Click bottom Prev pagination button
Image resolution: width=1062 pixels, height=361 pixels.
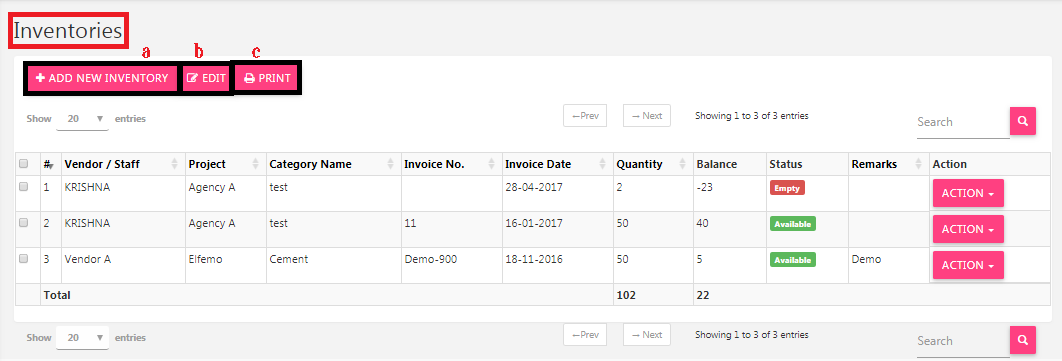585,335
